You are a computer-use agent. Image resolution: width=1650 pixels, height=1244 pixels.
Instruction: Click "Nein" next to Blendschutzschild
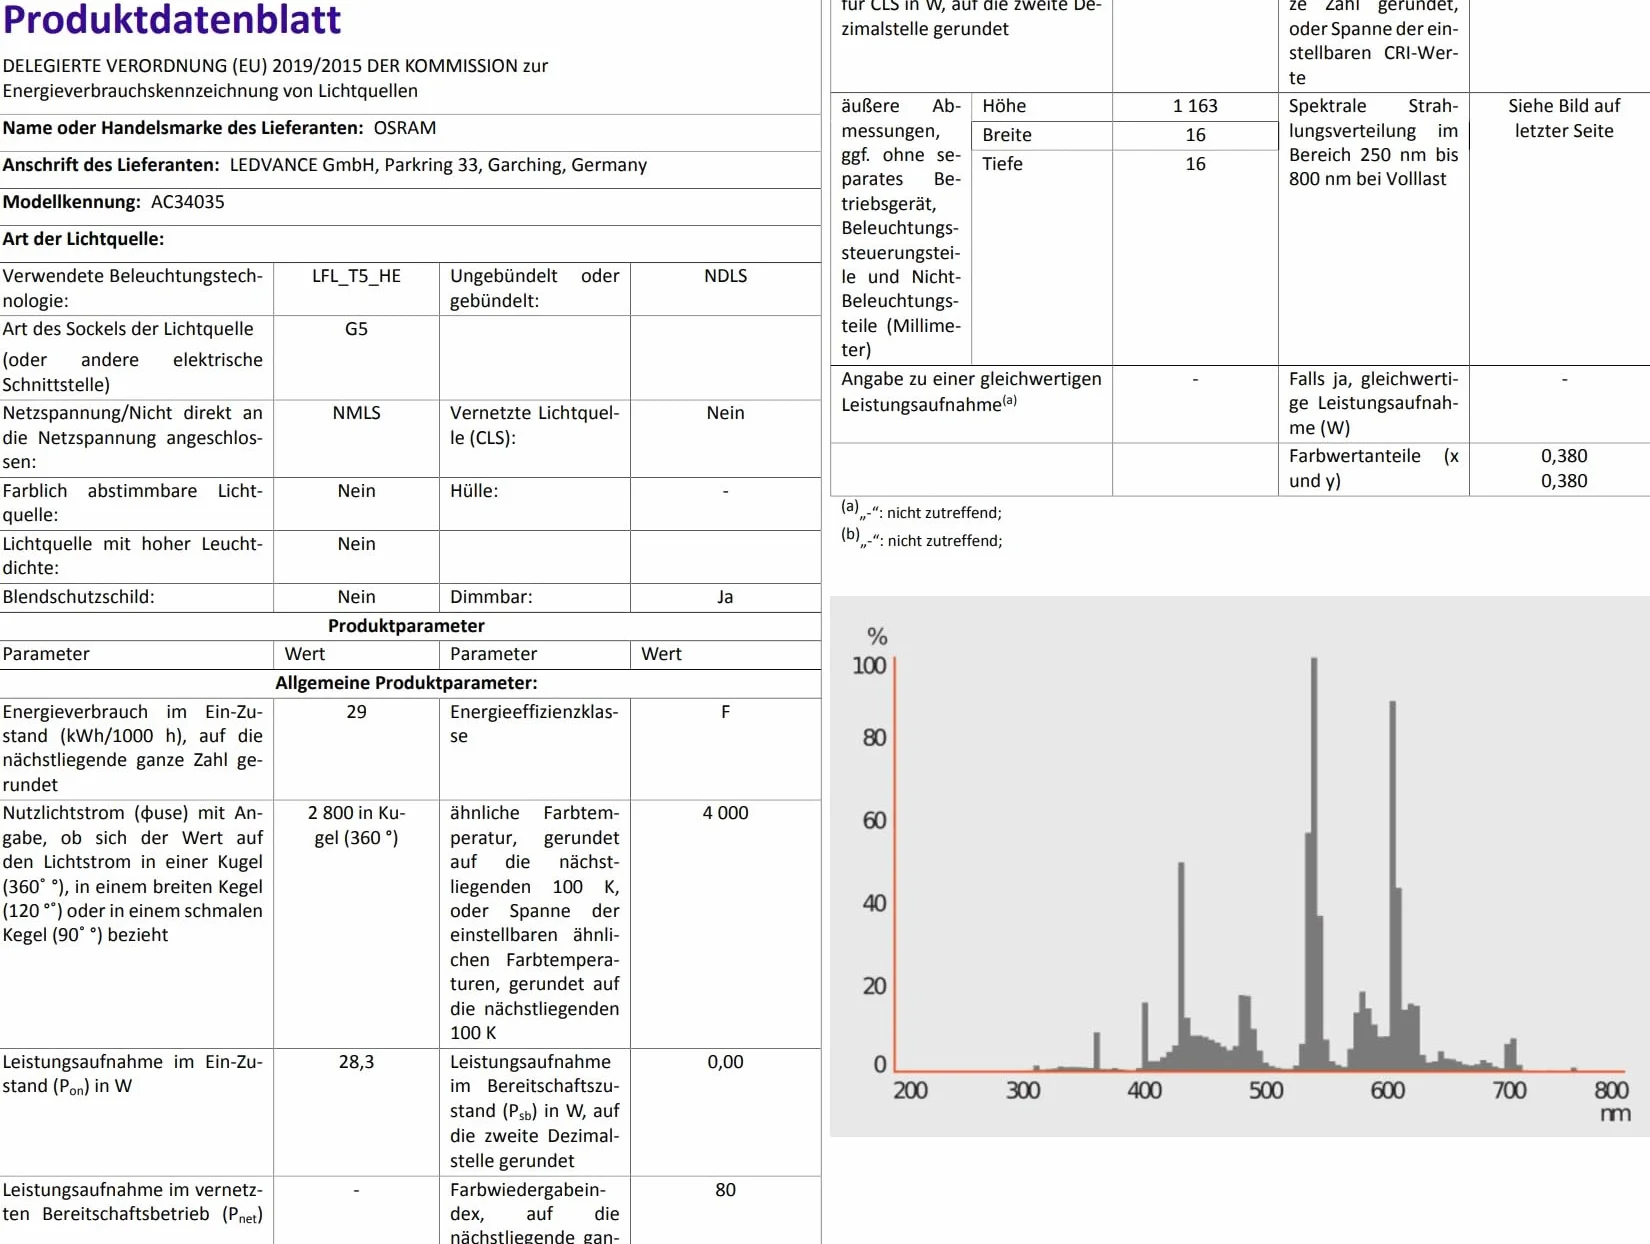pos(356,597)
